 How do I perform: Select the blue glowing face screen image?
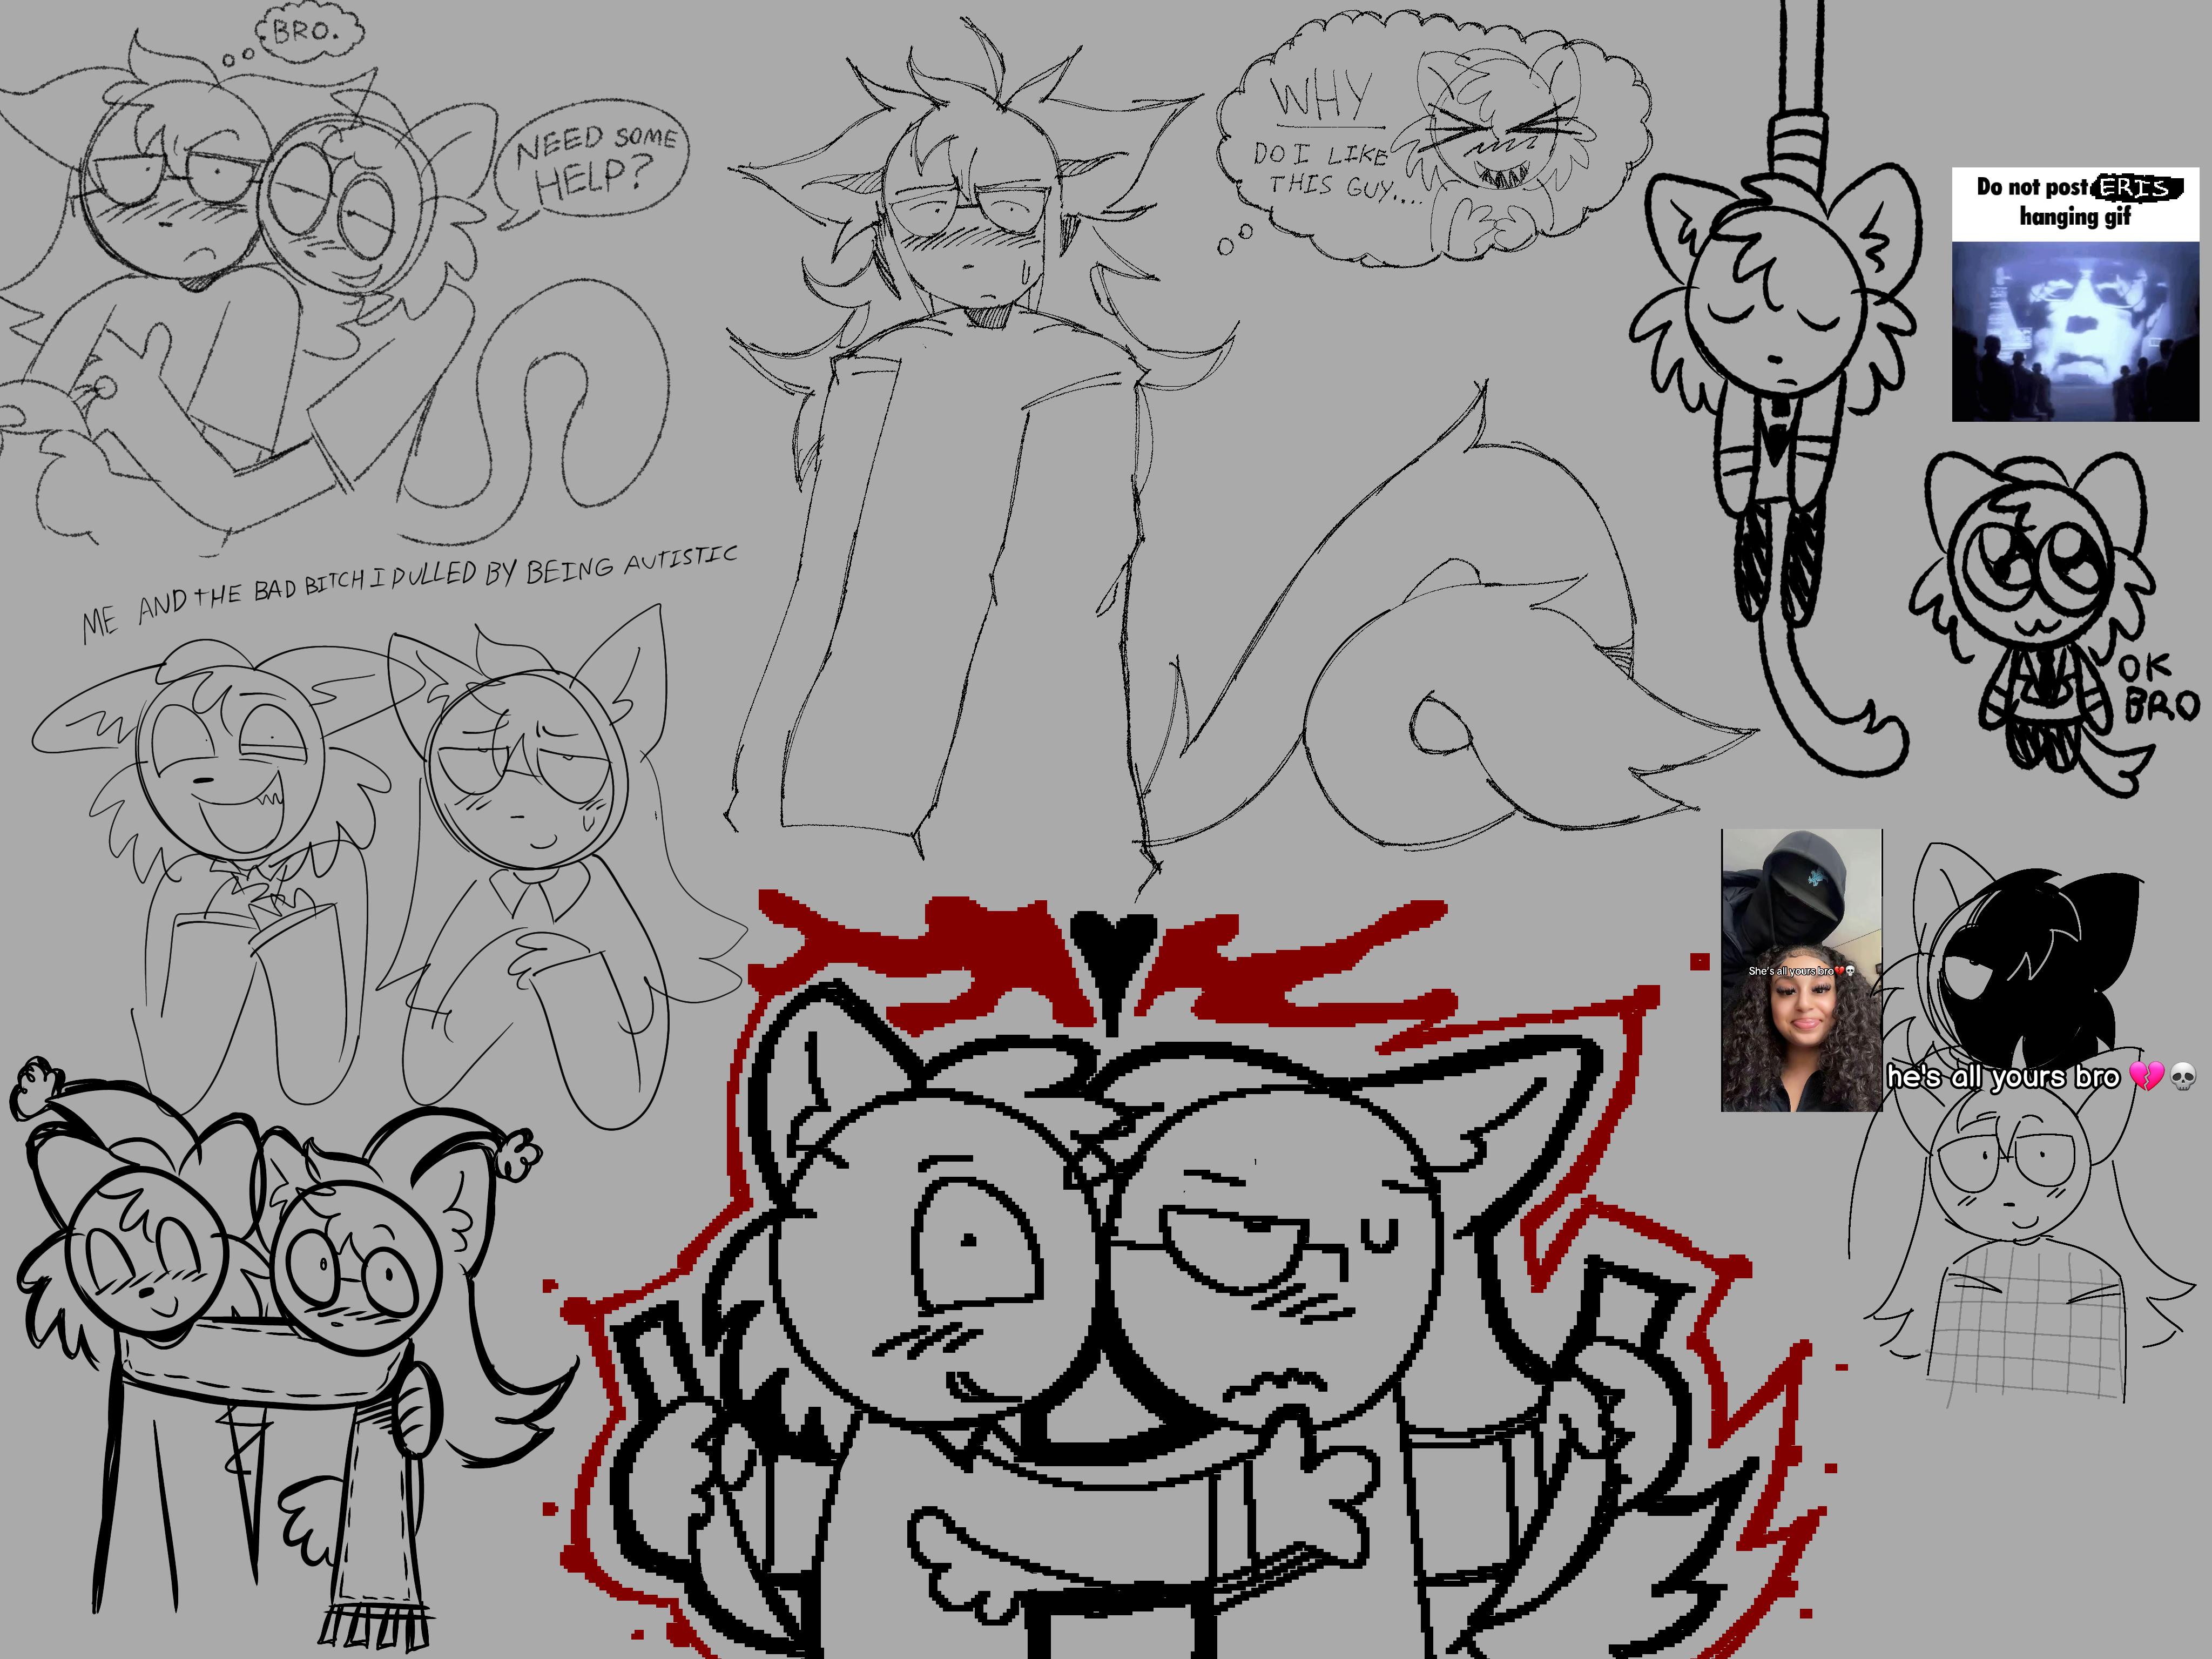[2074, 330]
